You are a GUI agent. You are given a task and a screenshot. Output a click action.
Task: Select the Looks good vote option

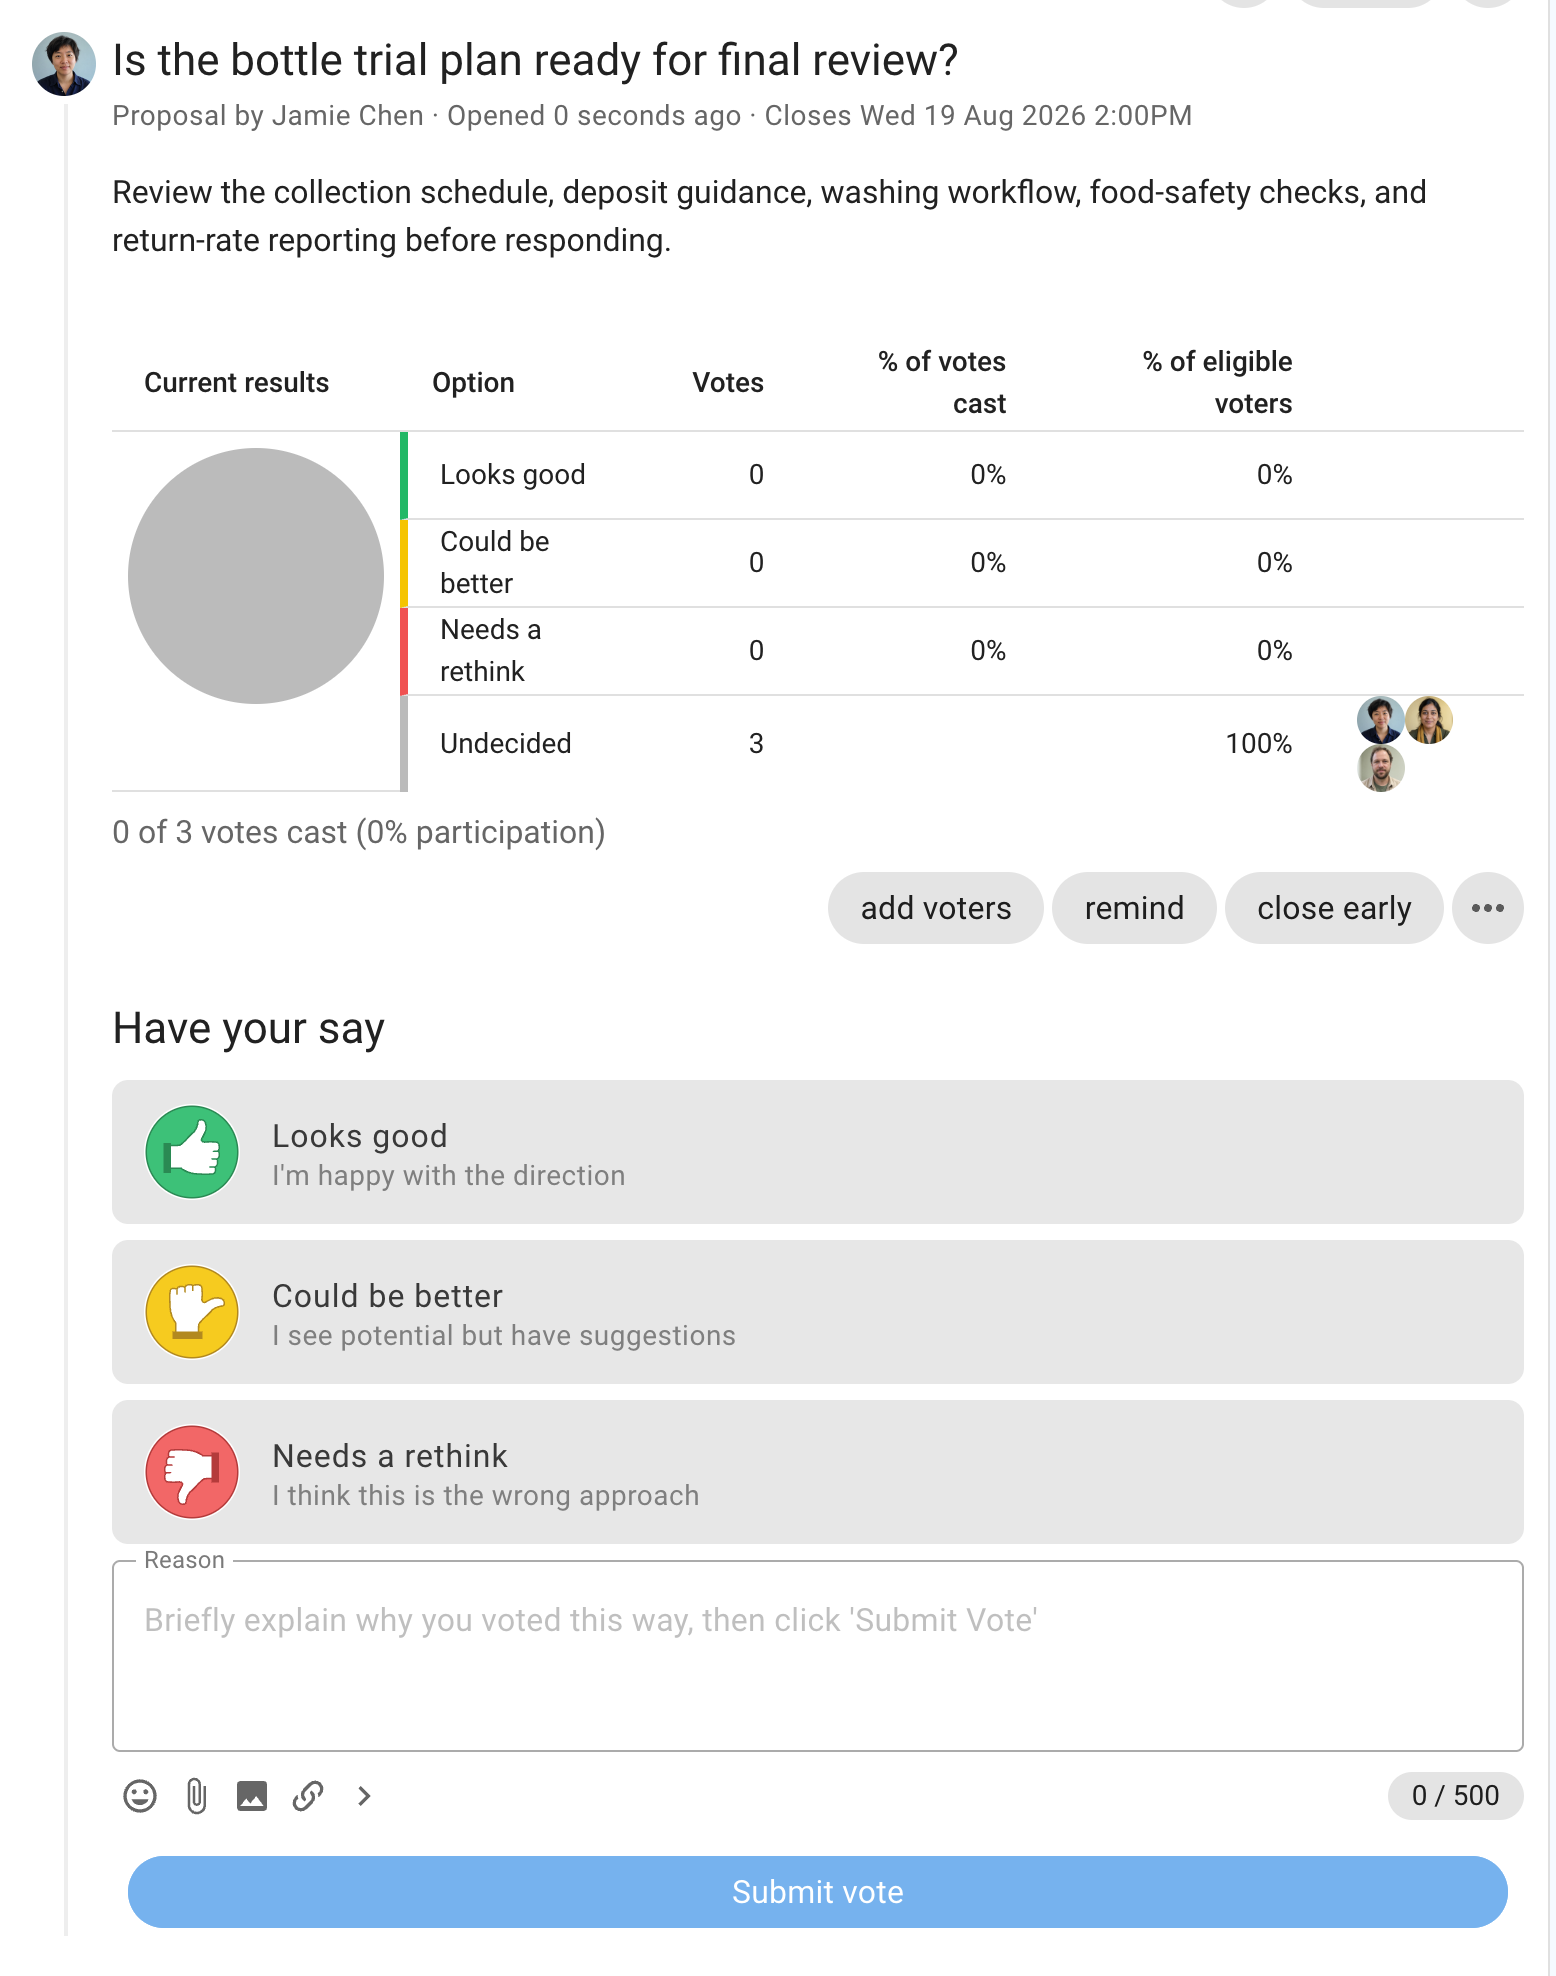(x=818, y=1152)
